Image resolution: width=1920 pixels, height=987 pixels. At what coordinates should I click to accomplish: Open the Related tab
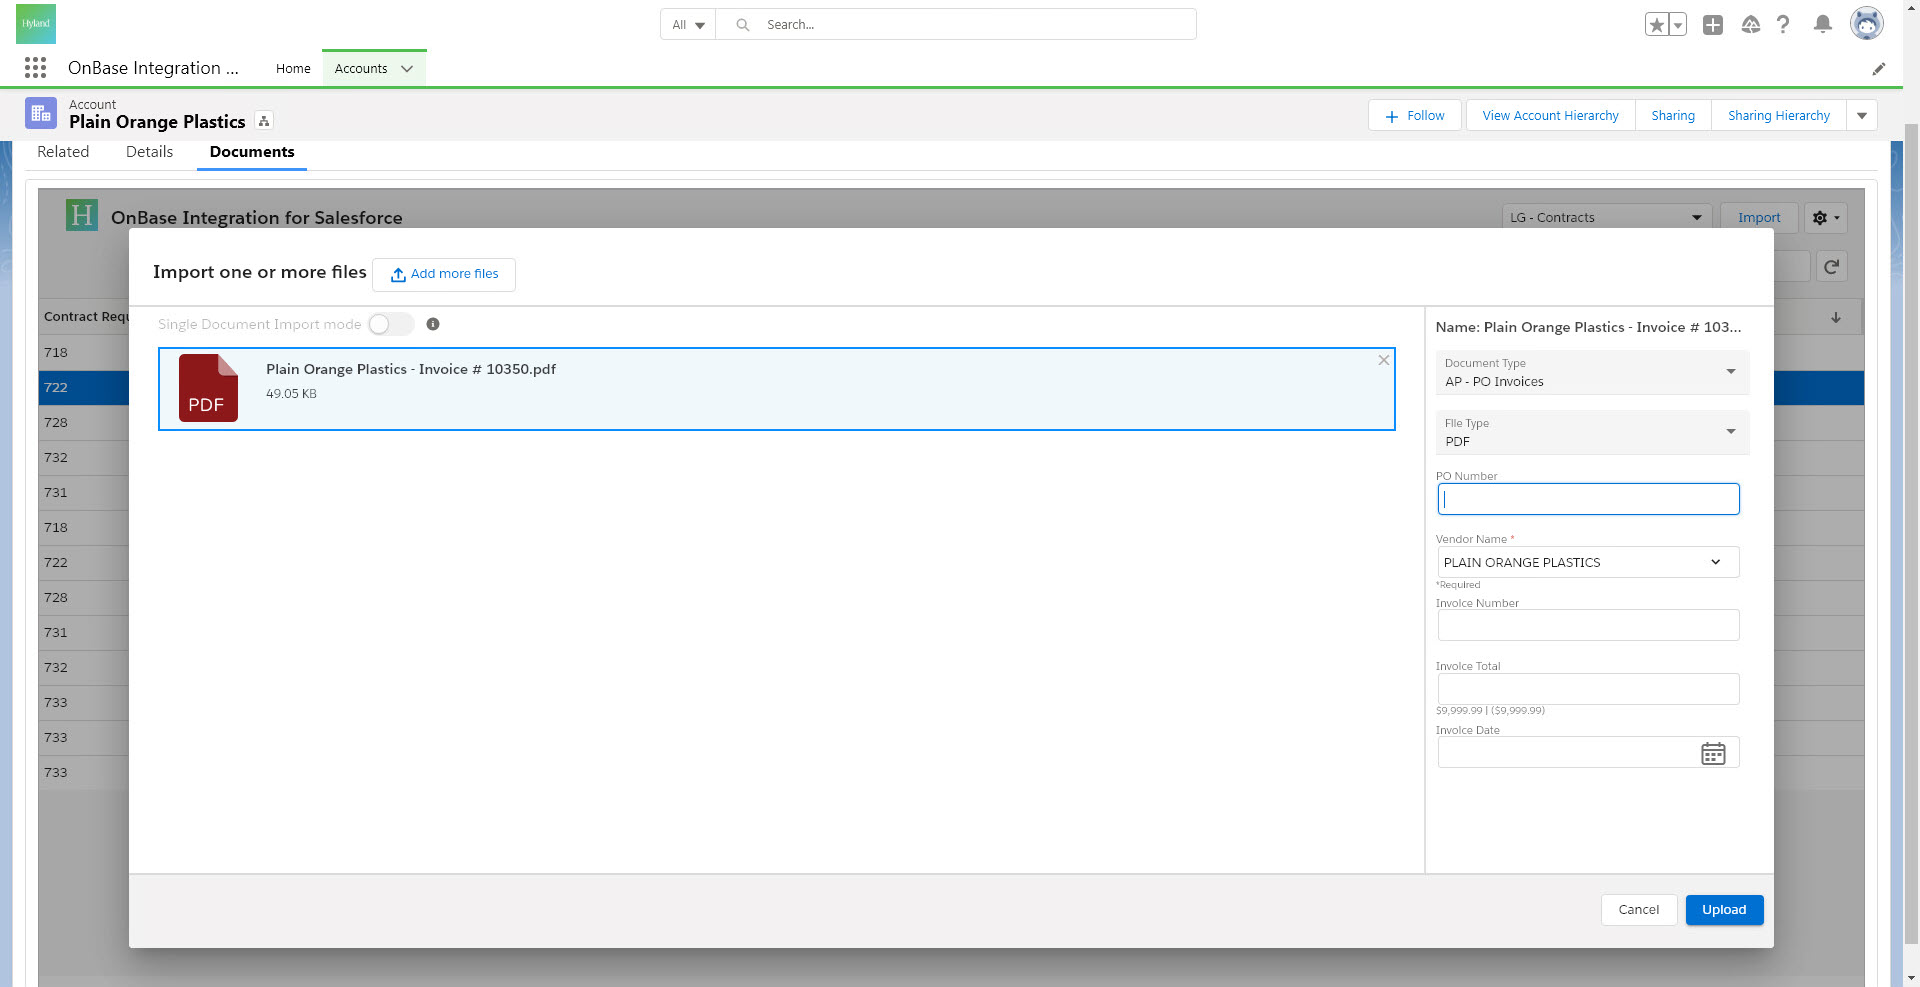coord(63,152)
